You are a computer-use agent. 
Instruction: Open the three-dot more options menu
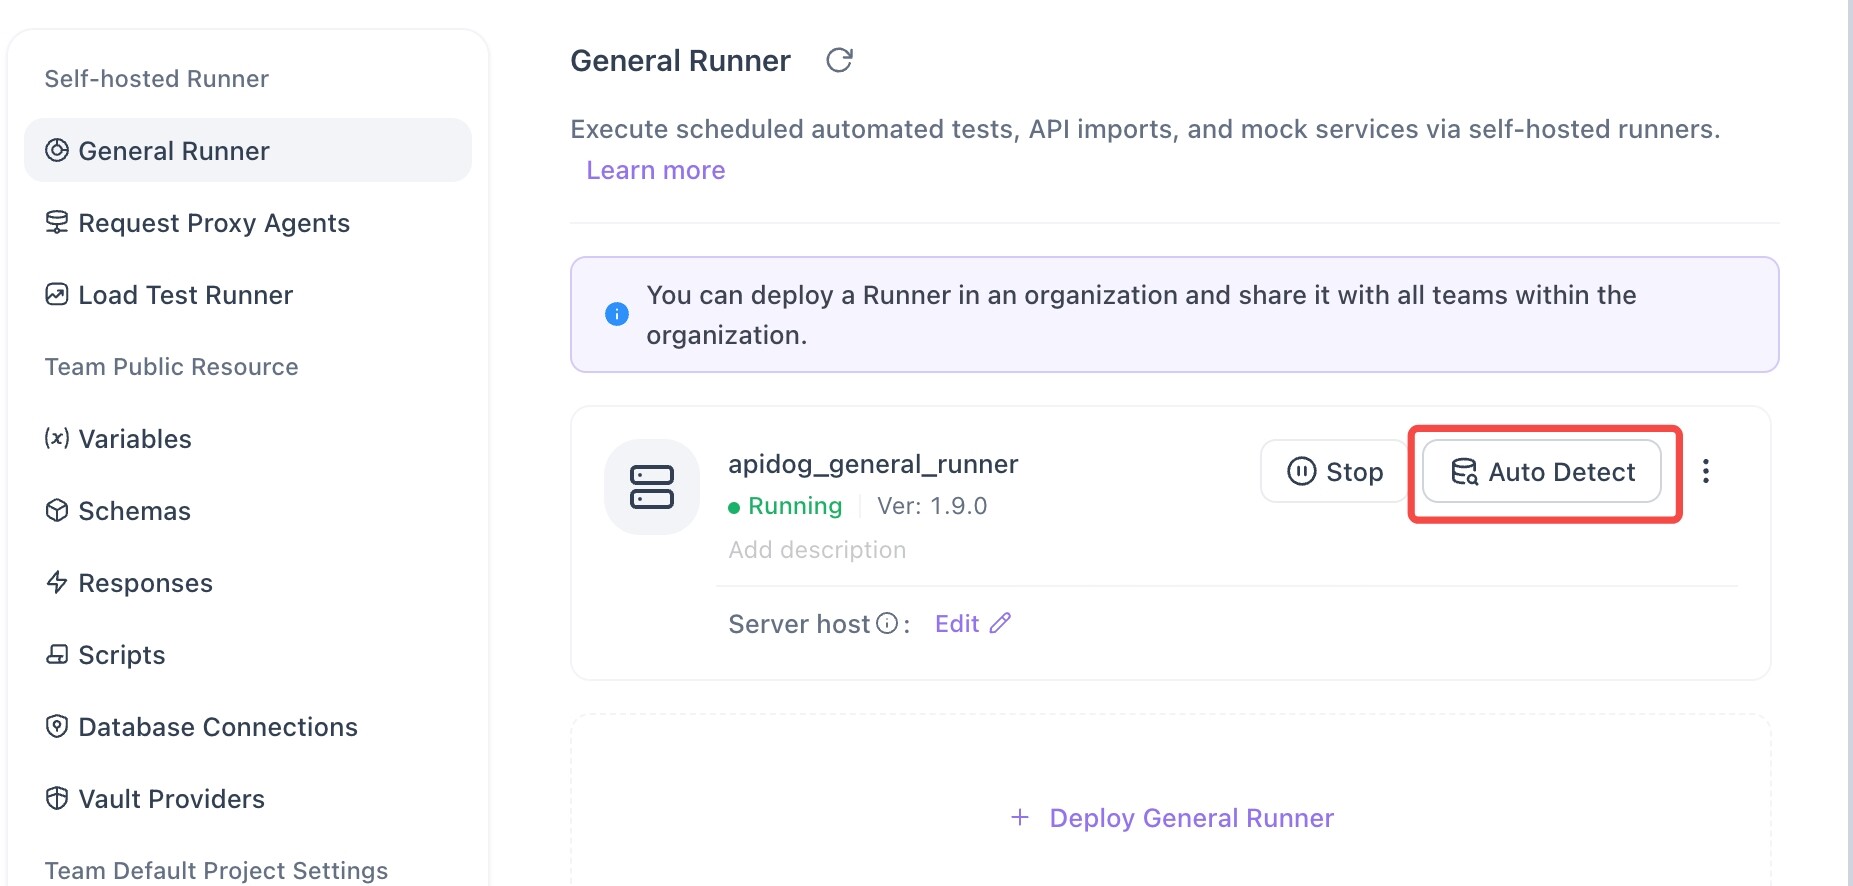pos(1706,471)
